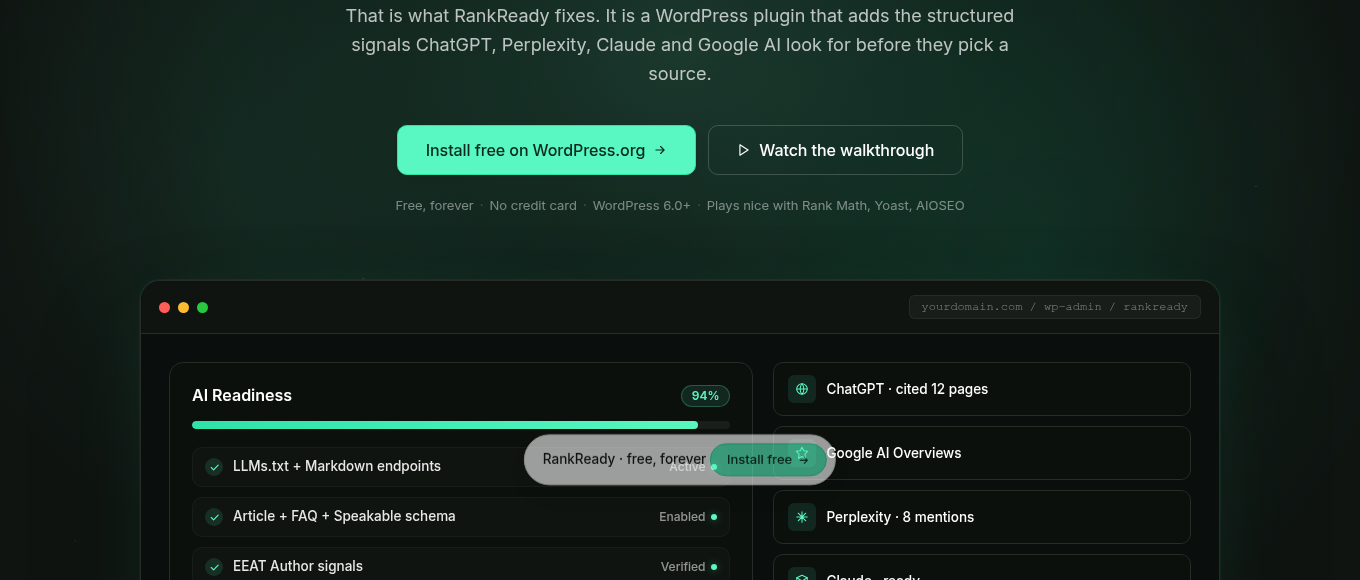Click the checkmark icon for Article + FAQ + Speakable schema
The width and height of the screenshot is (1360, 580).
(x=214, y=517)
